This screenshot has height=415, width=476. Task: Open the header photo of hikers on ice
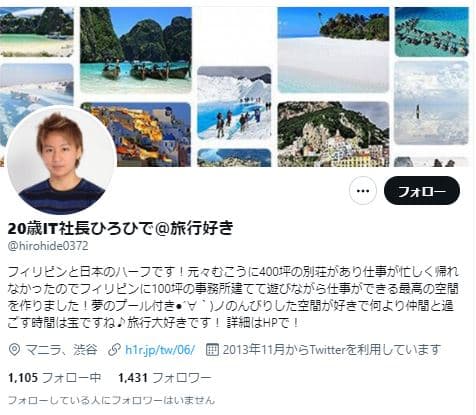pos(234,103)
